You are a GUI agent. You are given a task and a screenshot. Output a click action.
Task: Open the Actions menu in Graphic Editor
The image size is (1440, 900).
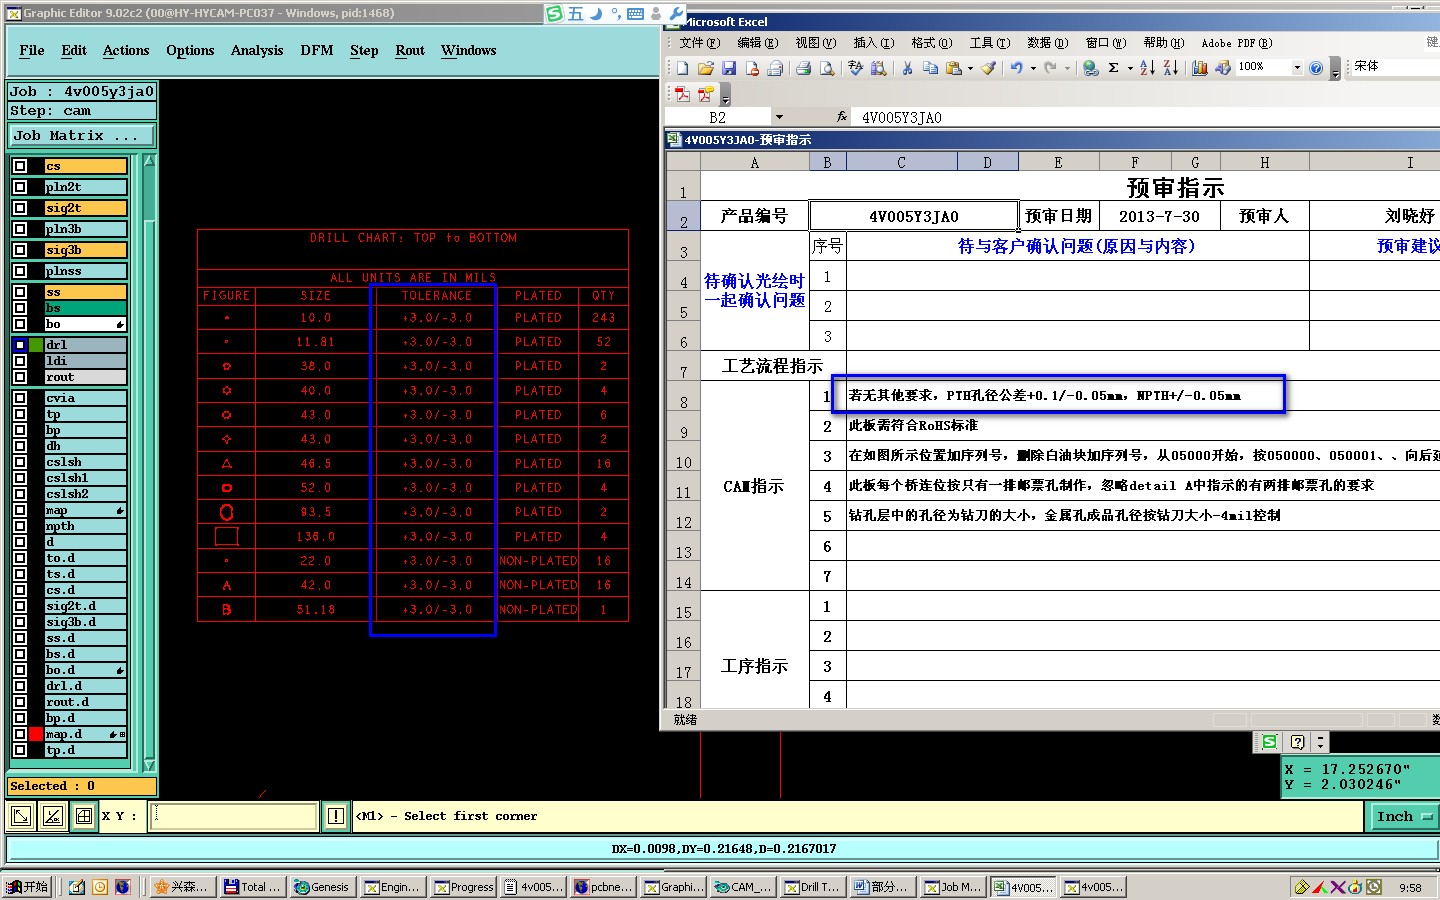(x=126, y=50)
